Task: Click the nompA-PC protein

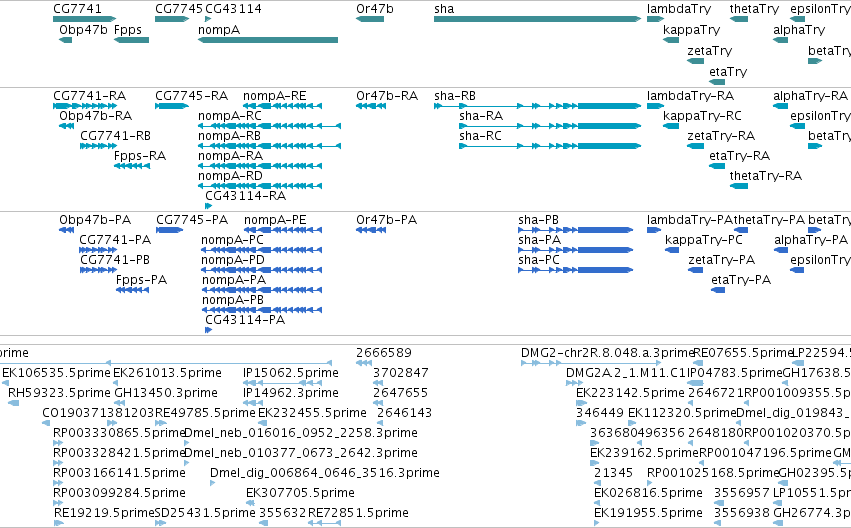Action: pos(262,250)
